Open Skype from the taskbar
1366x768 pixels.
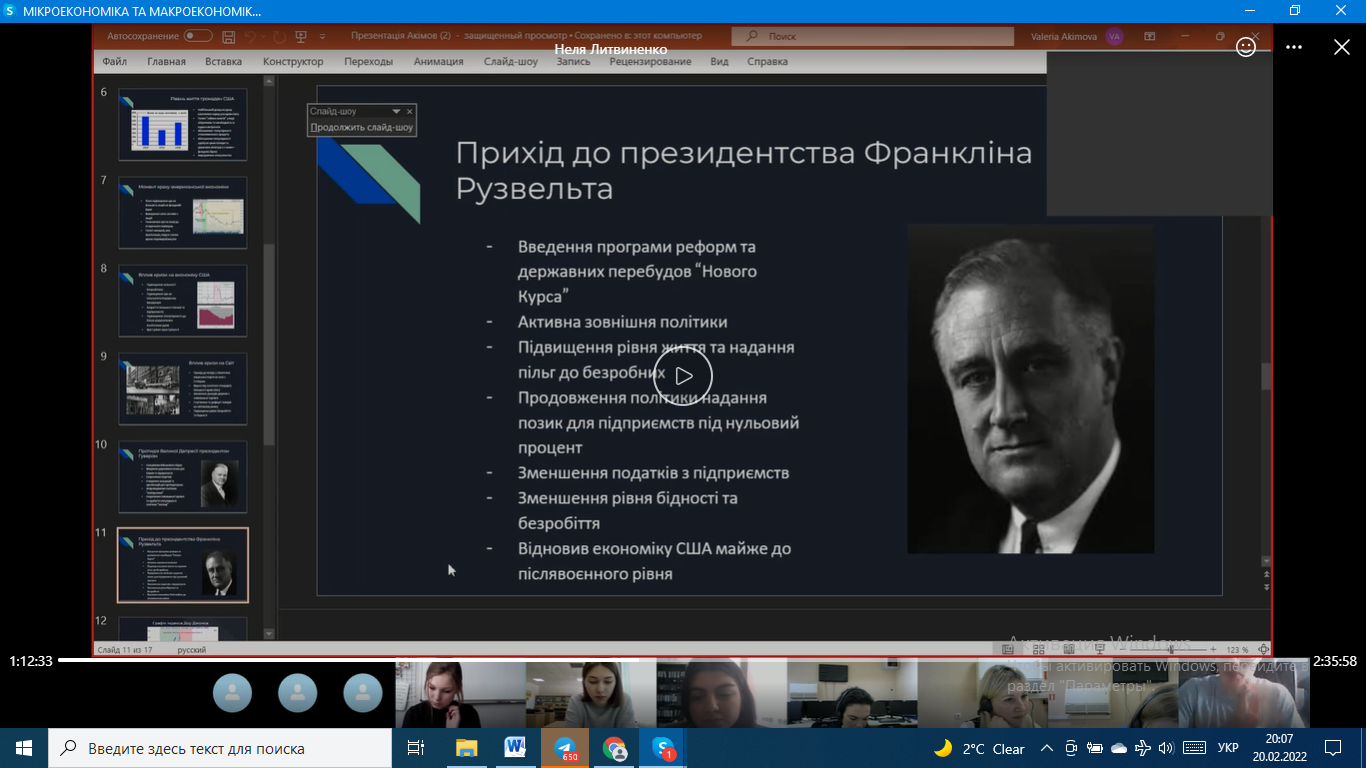(662, 748)
